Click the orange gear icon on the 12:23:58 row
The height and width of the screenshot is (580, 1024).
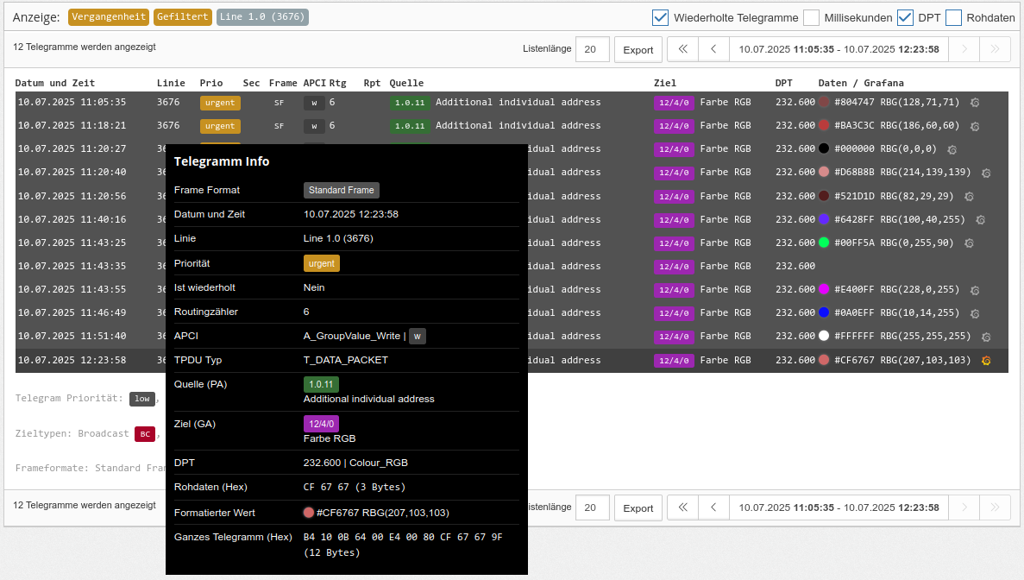click(x=986, y=361)
